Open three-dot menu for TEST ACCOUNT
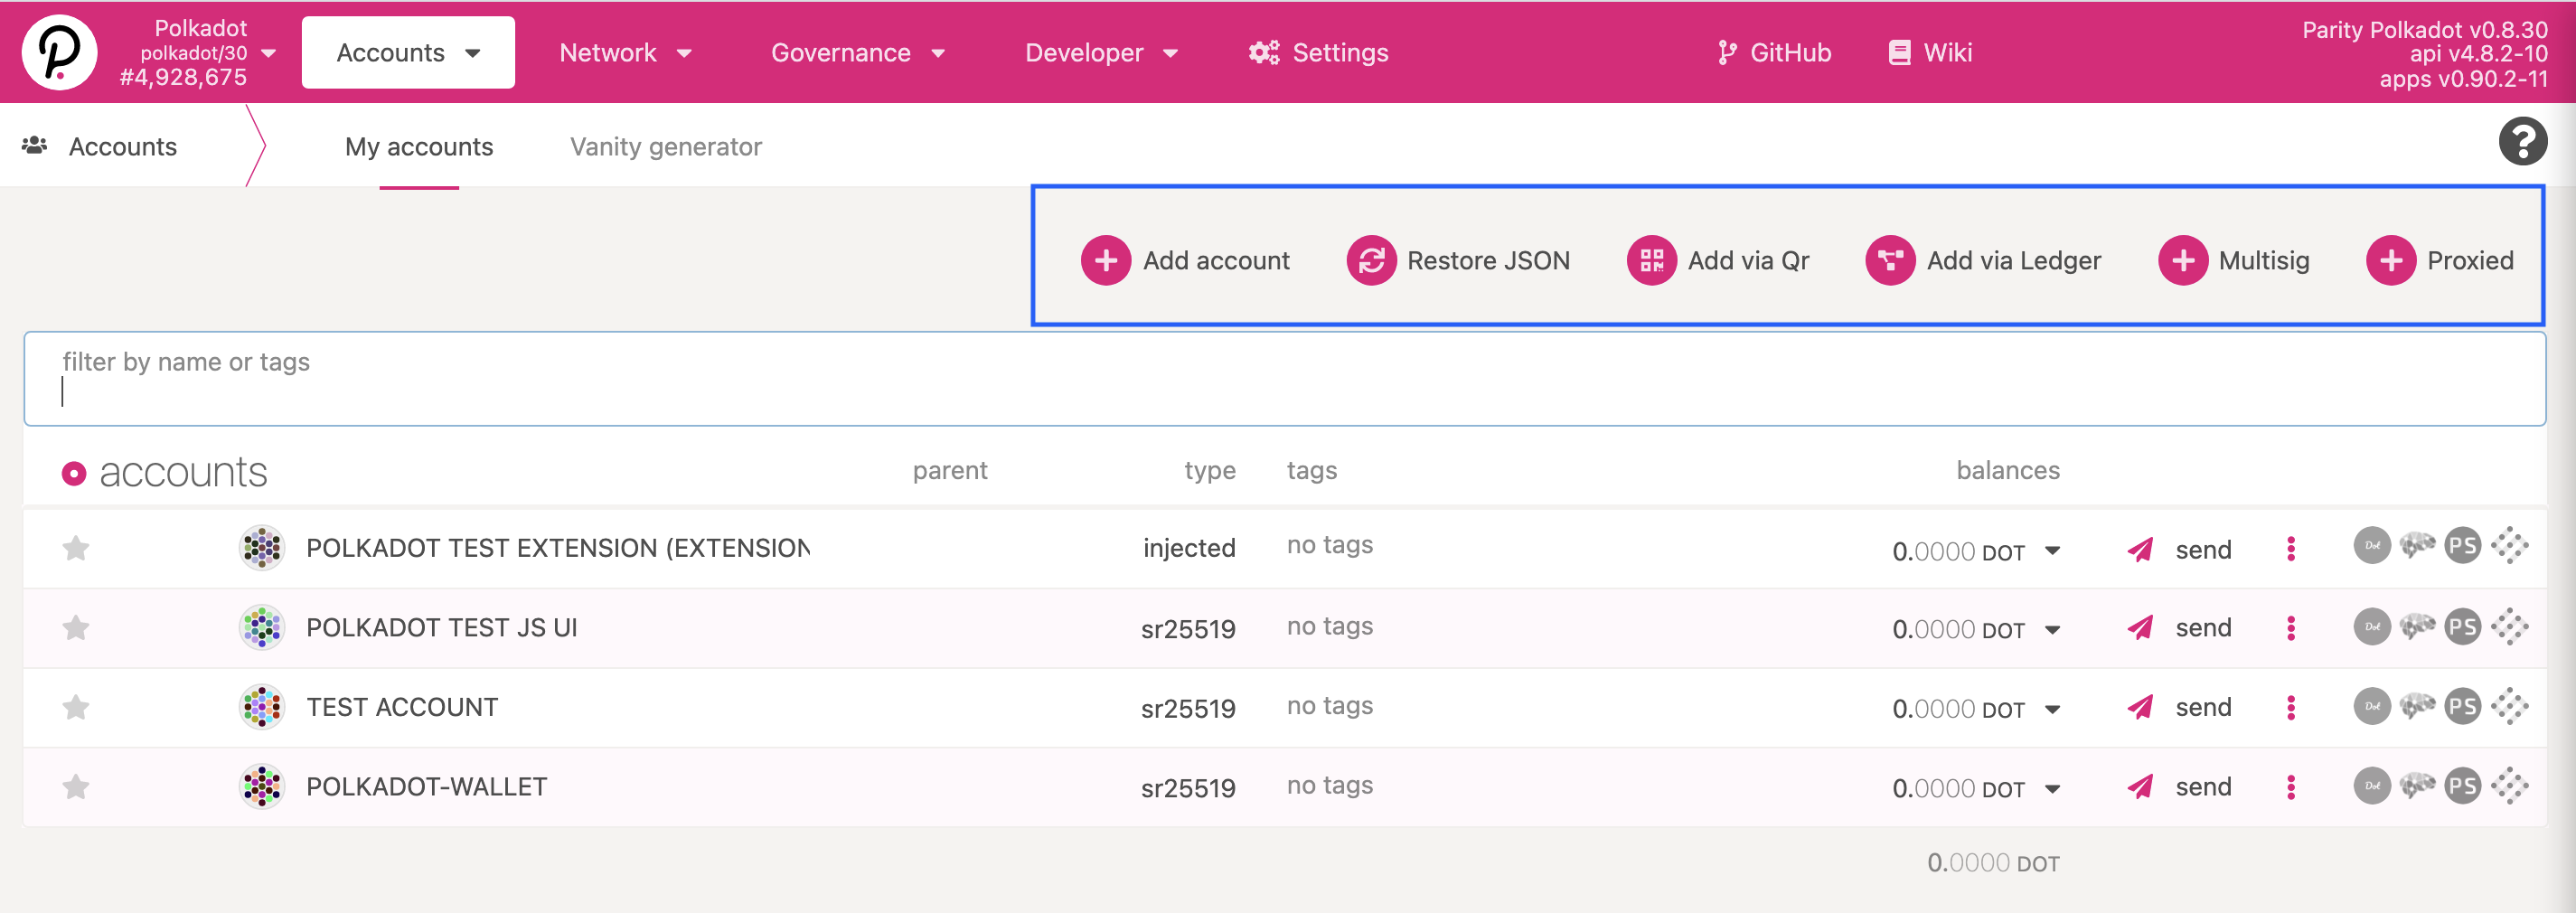The width and height of the screenshot is (2576, 913). pyautogui.click(x=2291, y=708)
